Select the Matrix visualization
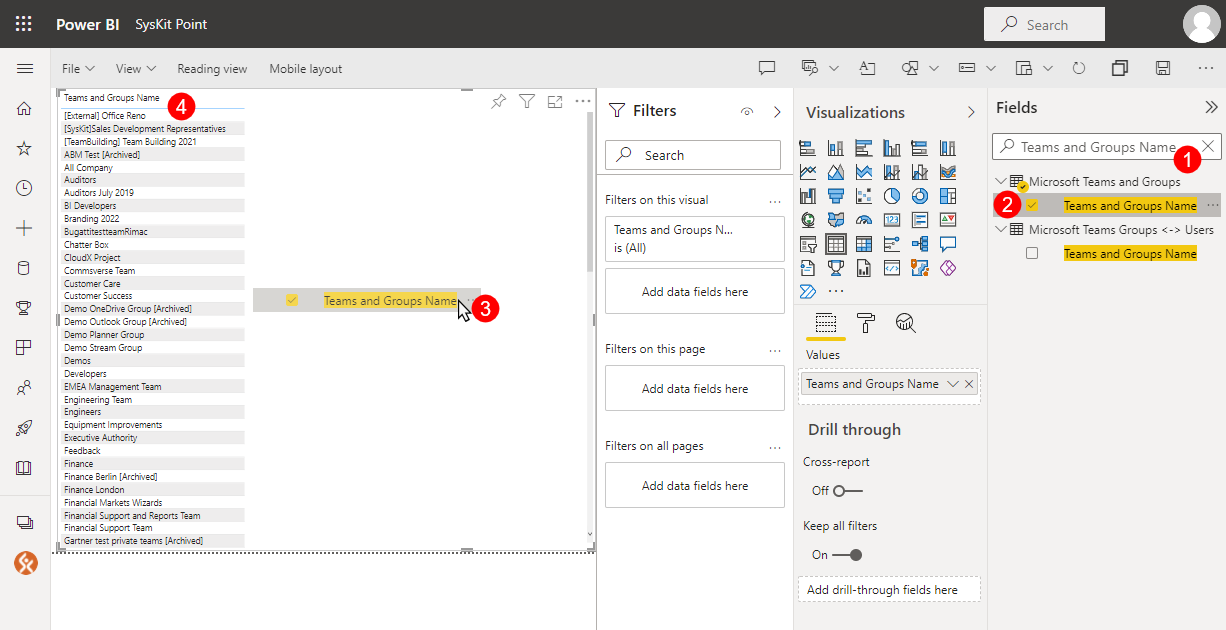Viewport: 1226px width, 630px height. tap(864, 244)
